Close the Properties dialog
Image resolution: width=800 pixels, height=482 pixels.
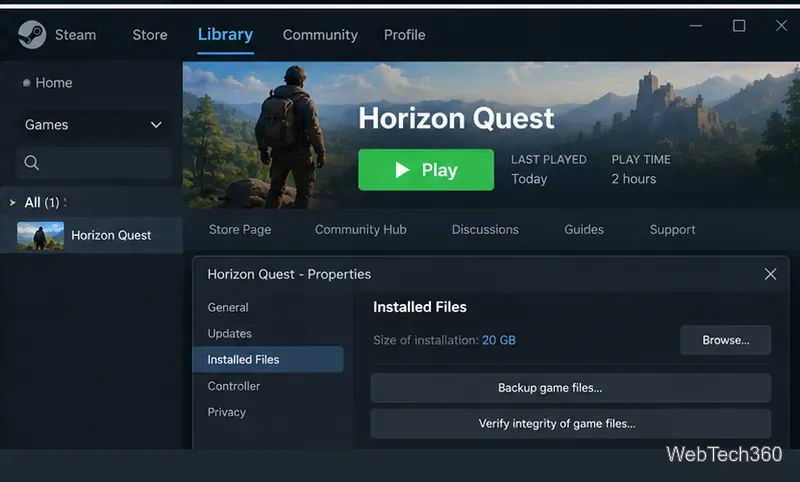tap(770, 274)
